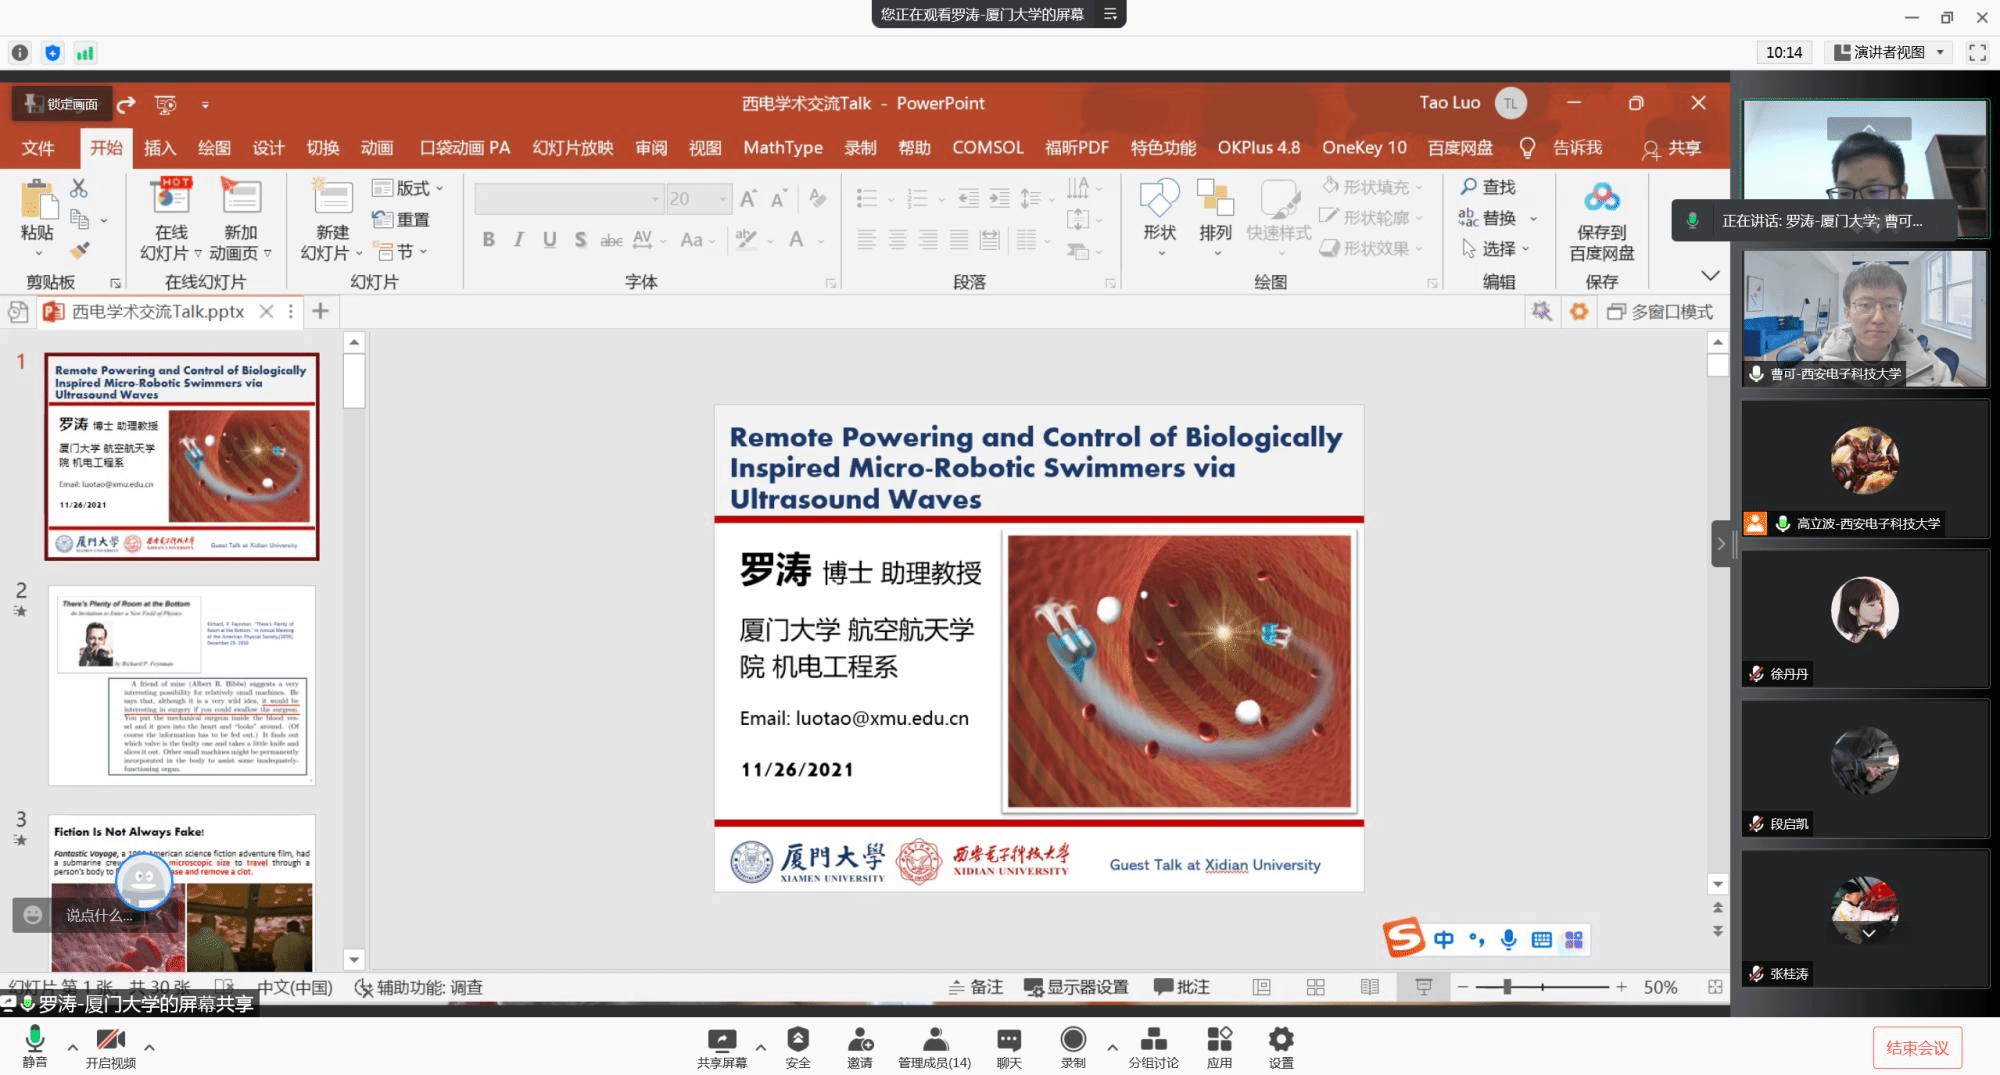Viewport: 2000px width, 1075px height.
Task: Click Manage Participants (管理成员) button
Action: [934, 1045]
